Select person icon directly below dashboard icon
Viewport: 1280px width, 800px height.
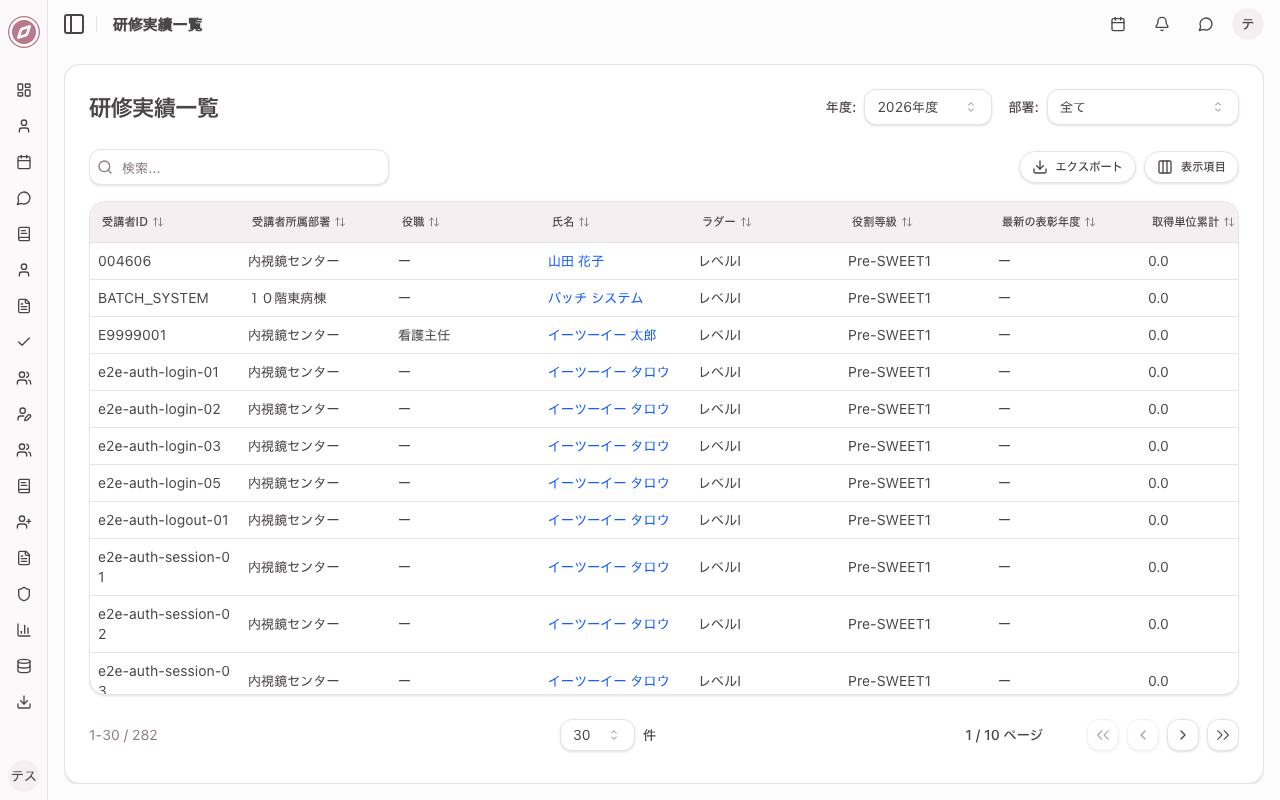24,126
